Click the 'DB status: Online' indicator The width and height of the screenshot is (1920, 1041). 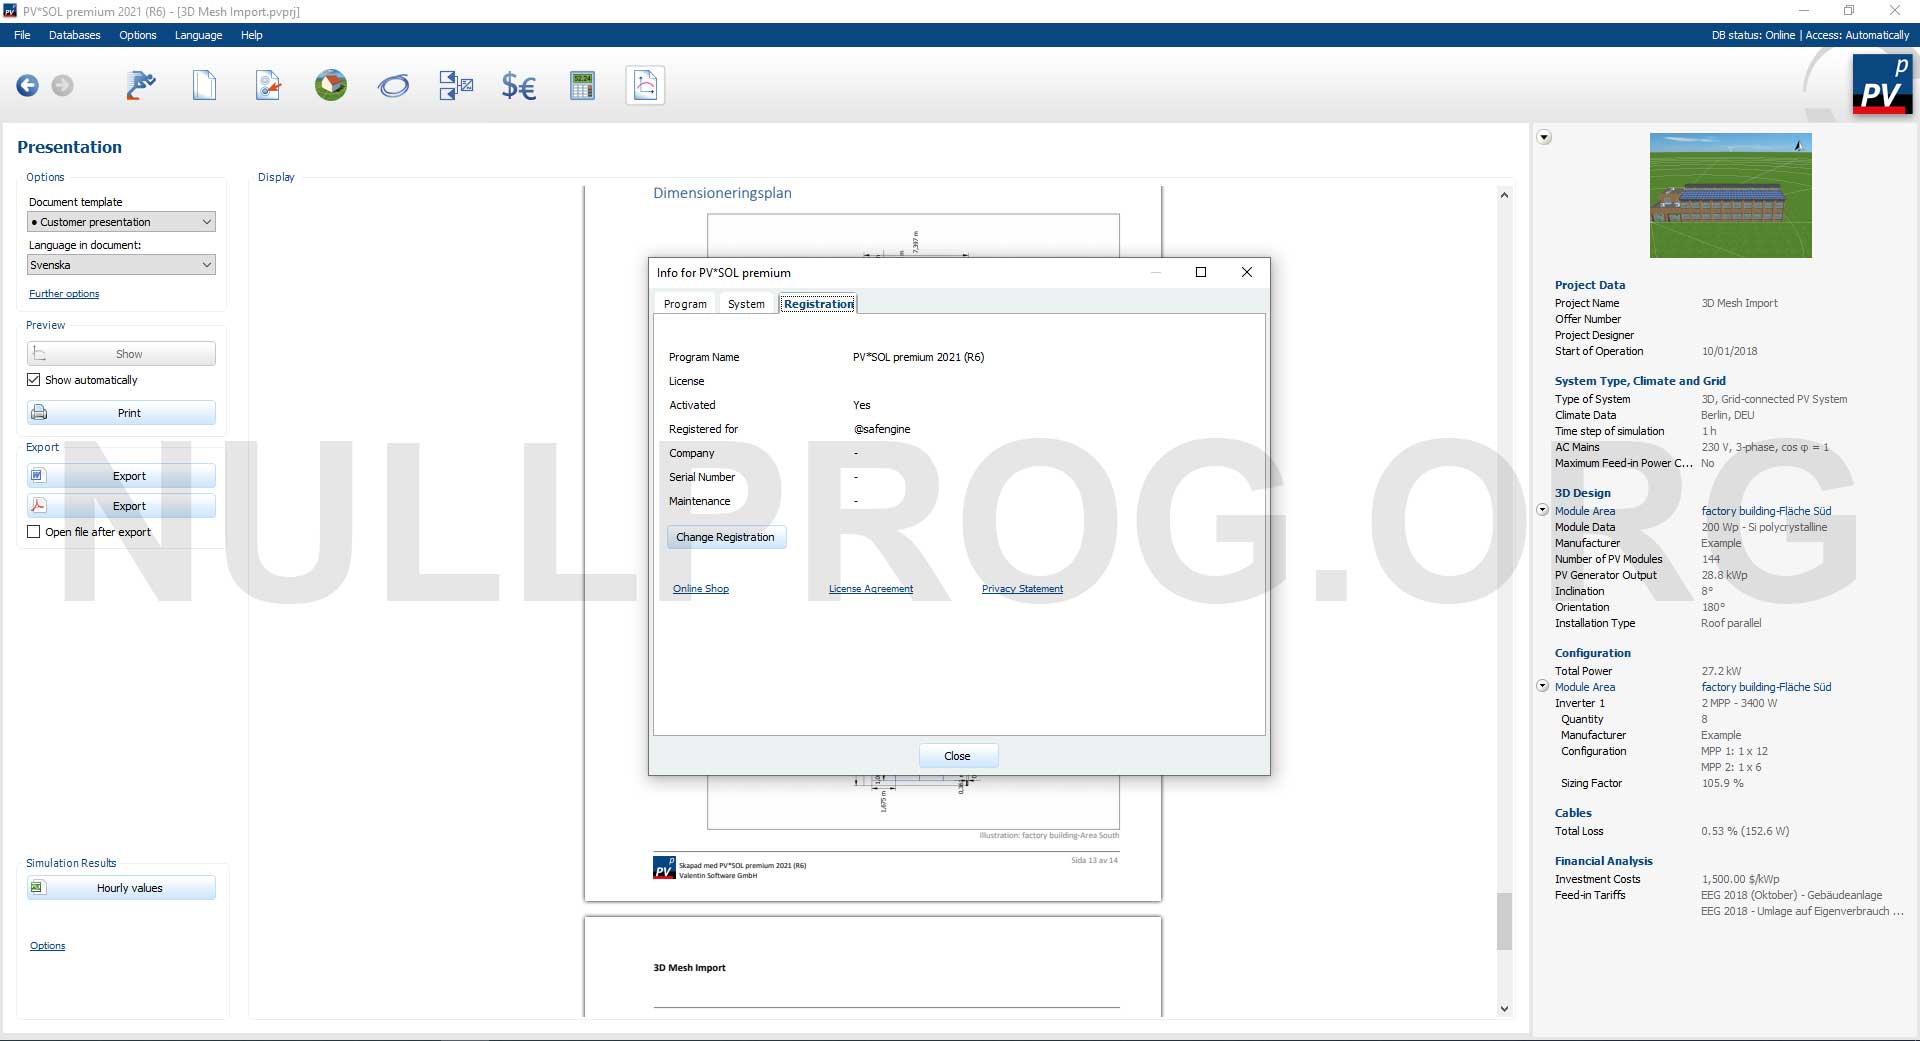[x=1753, y=35]
